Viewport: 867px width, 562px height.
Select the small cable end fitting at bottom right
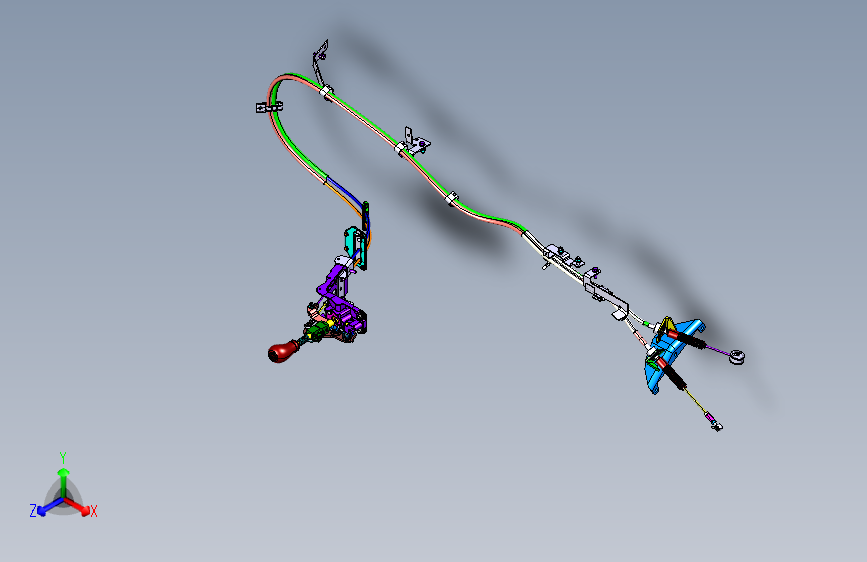[x=715, y=424]
